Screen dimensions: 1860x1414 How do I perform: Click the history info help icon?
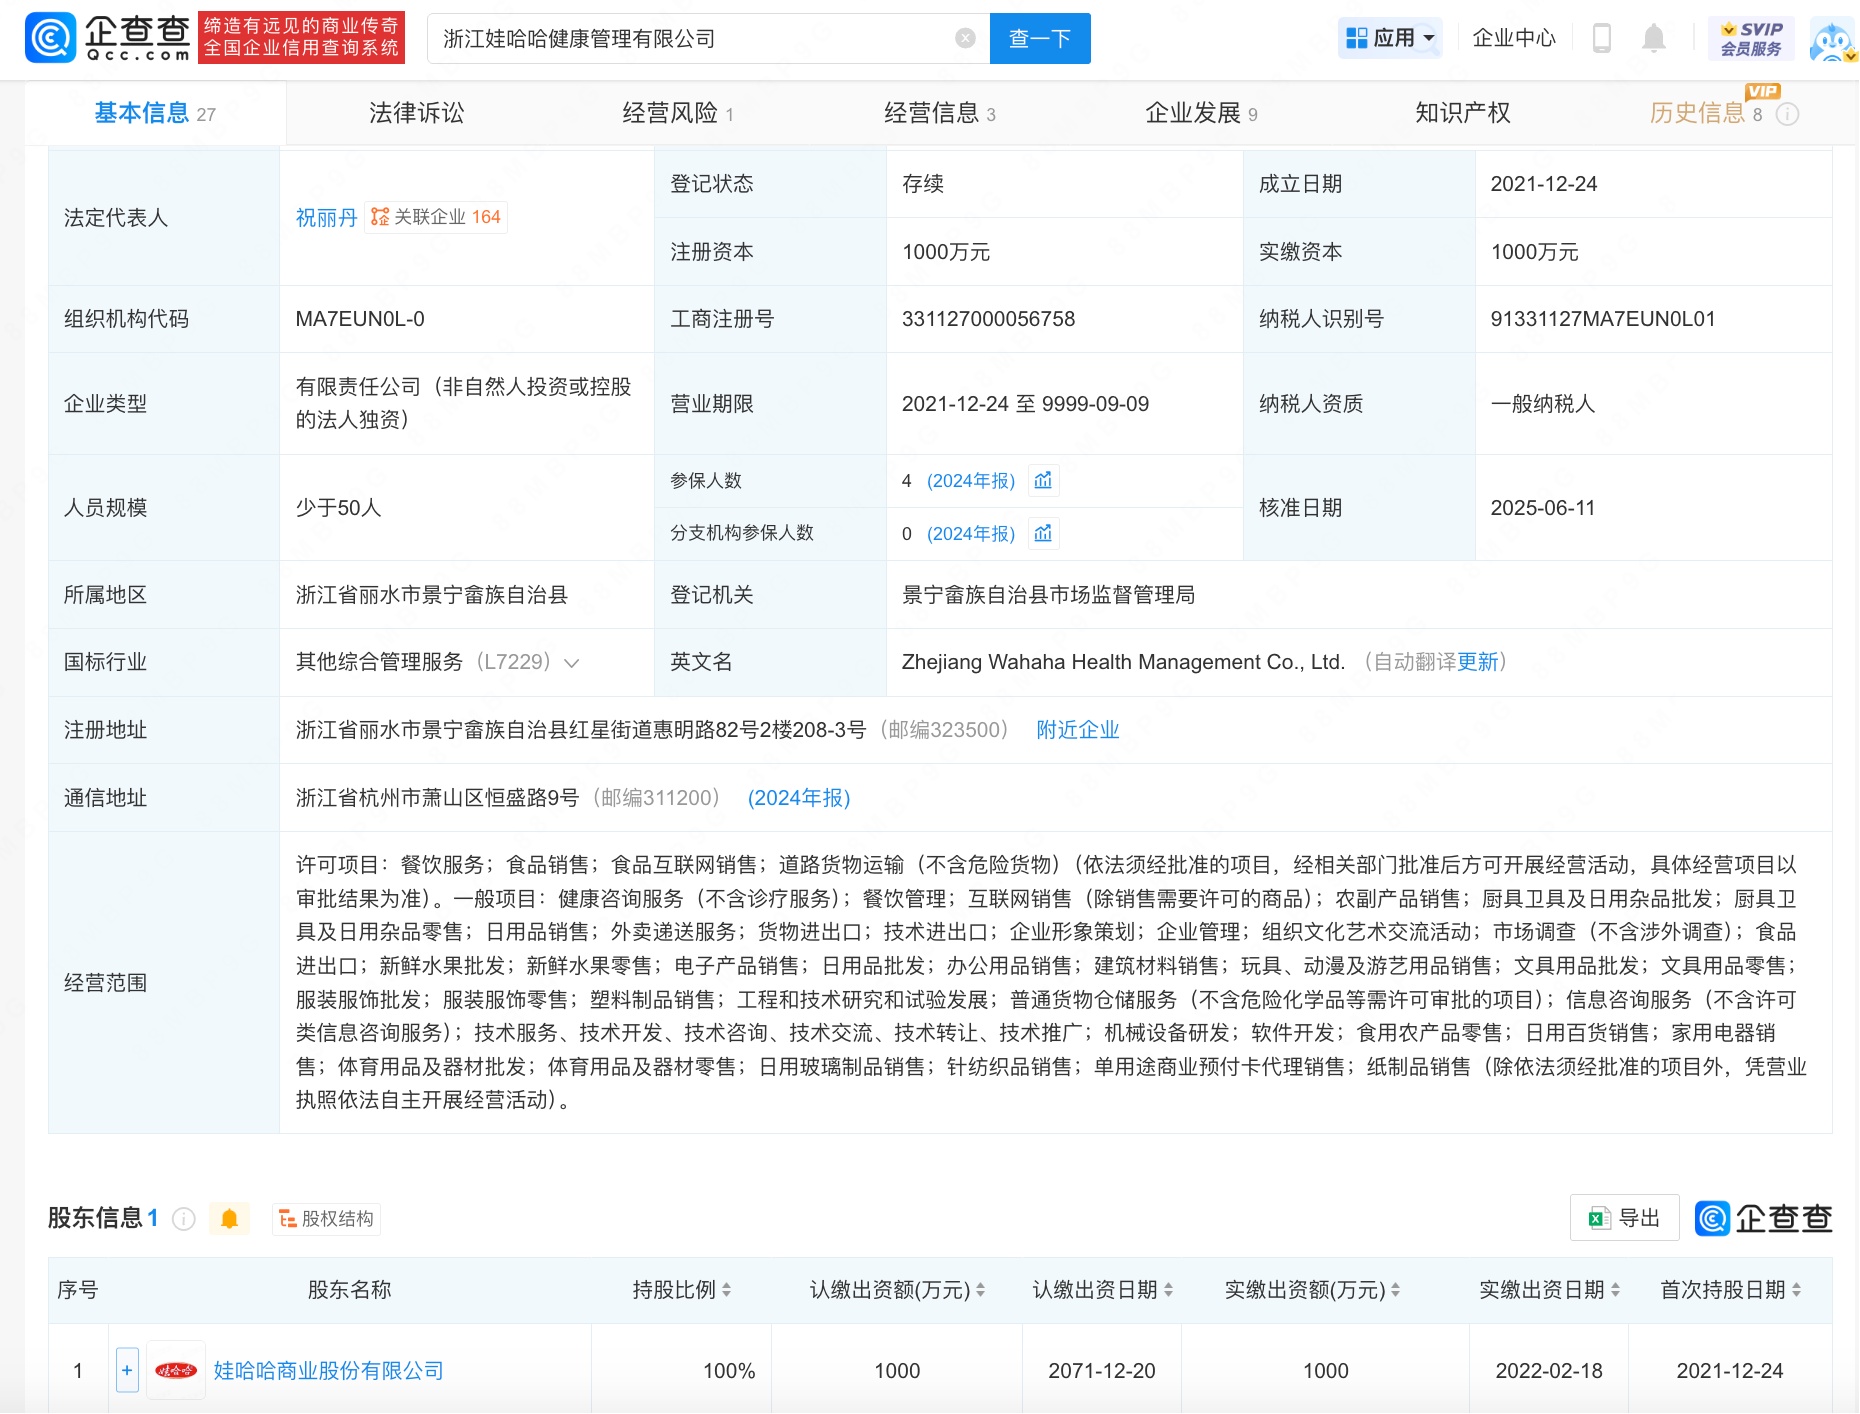point(1788,114)
